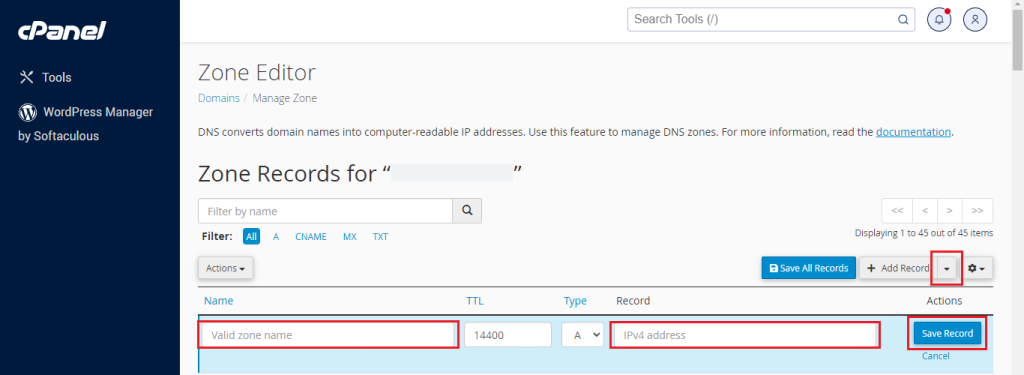Click the IPv4 address field
1024x375 pixels.
tap(744, 334)
